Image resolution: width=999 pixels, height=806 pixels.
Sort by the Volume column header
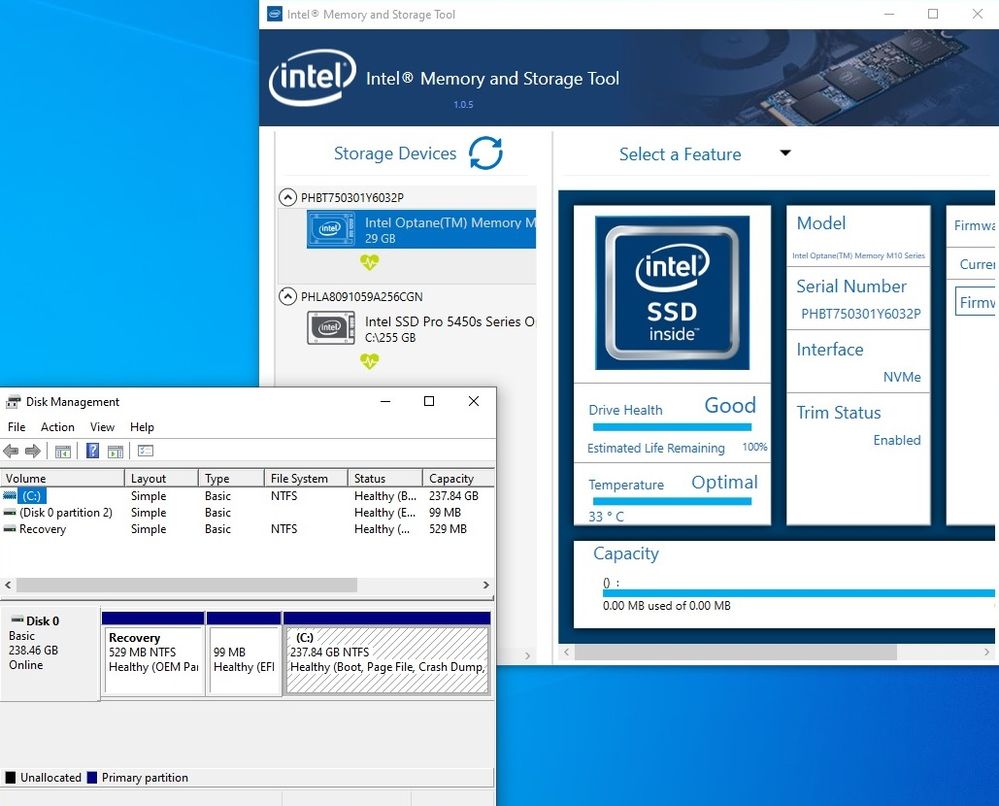tap(62, 478)
